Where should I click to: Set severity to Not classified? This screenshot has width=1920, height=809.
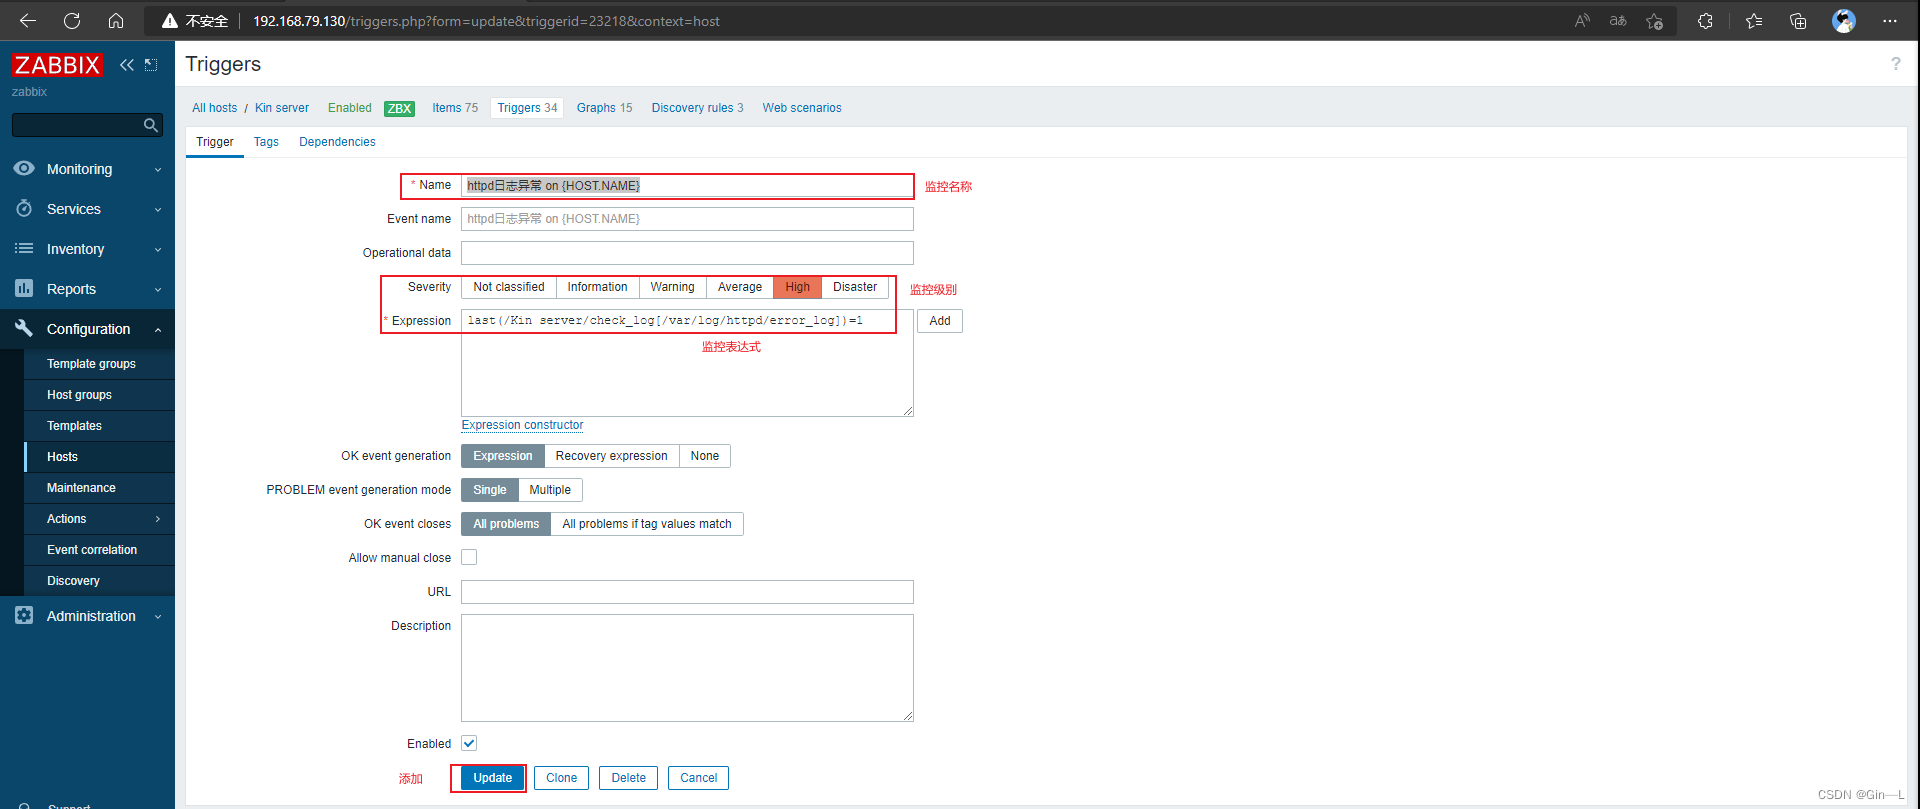pos(509,288)
